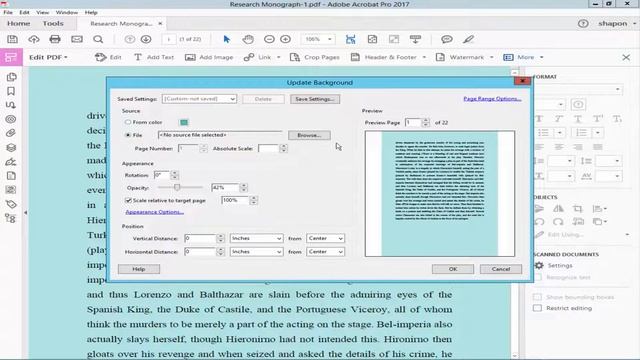The width and height of the screenshot is (640, 360).
Task: Open the Edit menu
Action: point(24,13)
